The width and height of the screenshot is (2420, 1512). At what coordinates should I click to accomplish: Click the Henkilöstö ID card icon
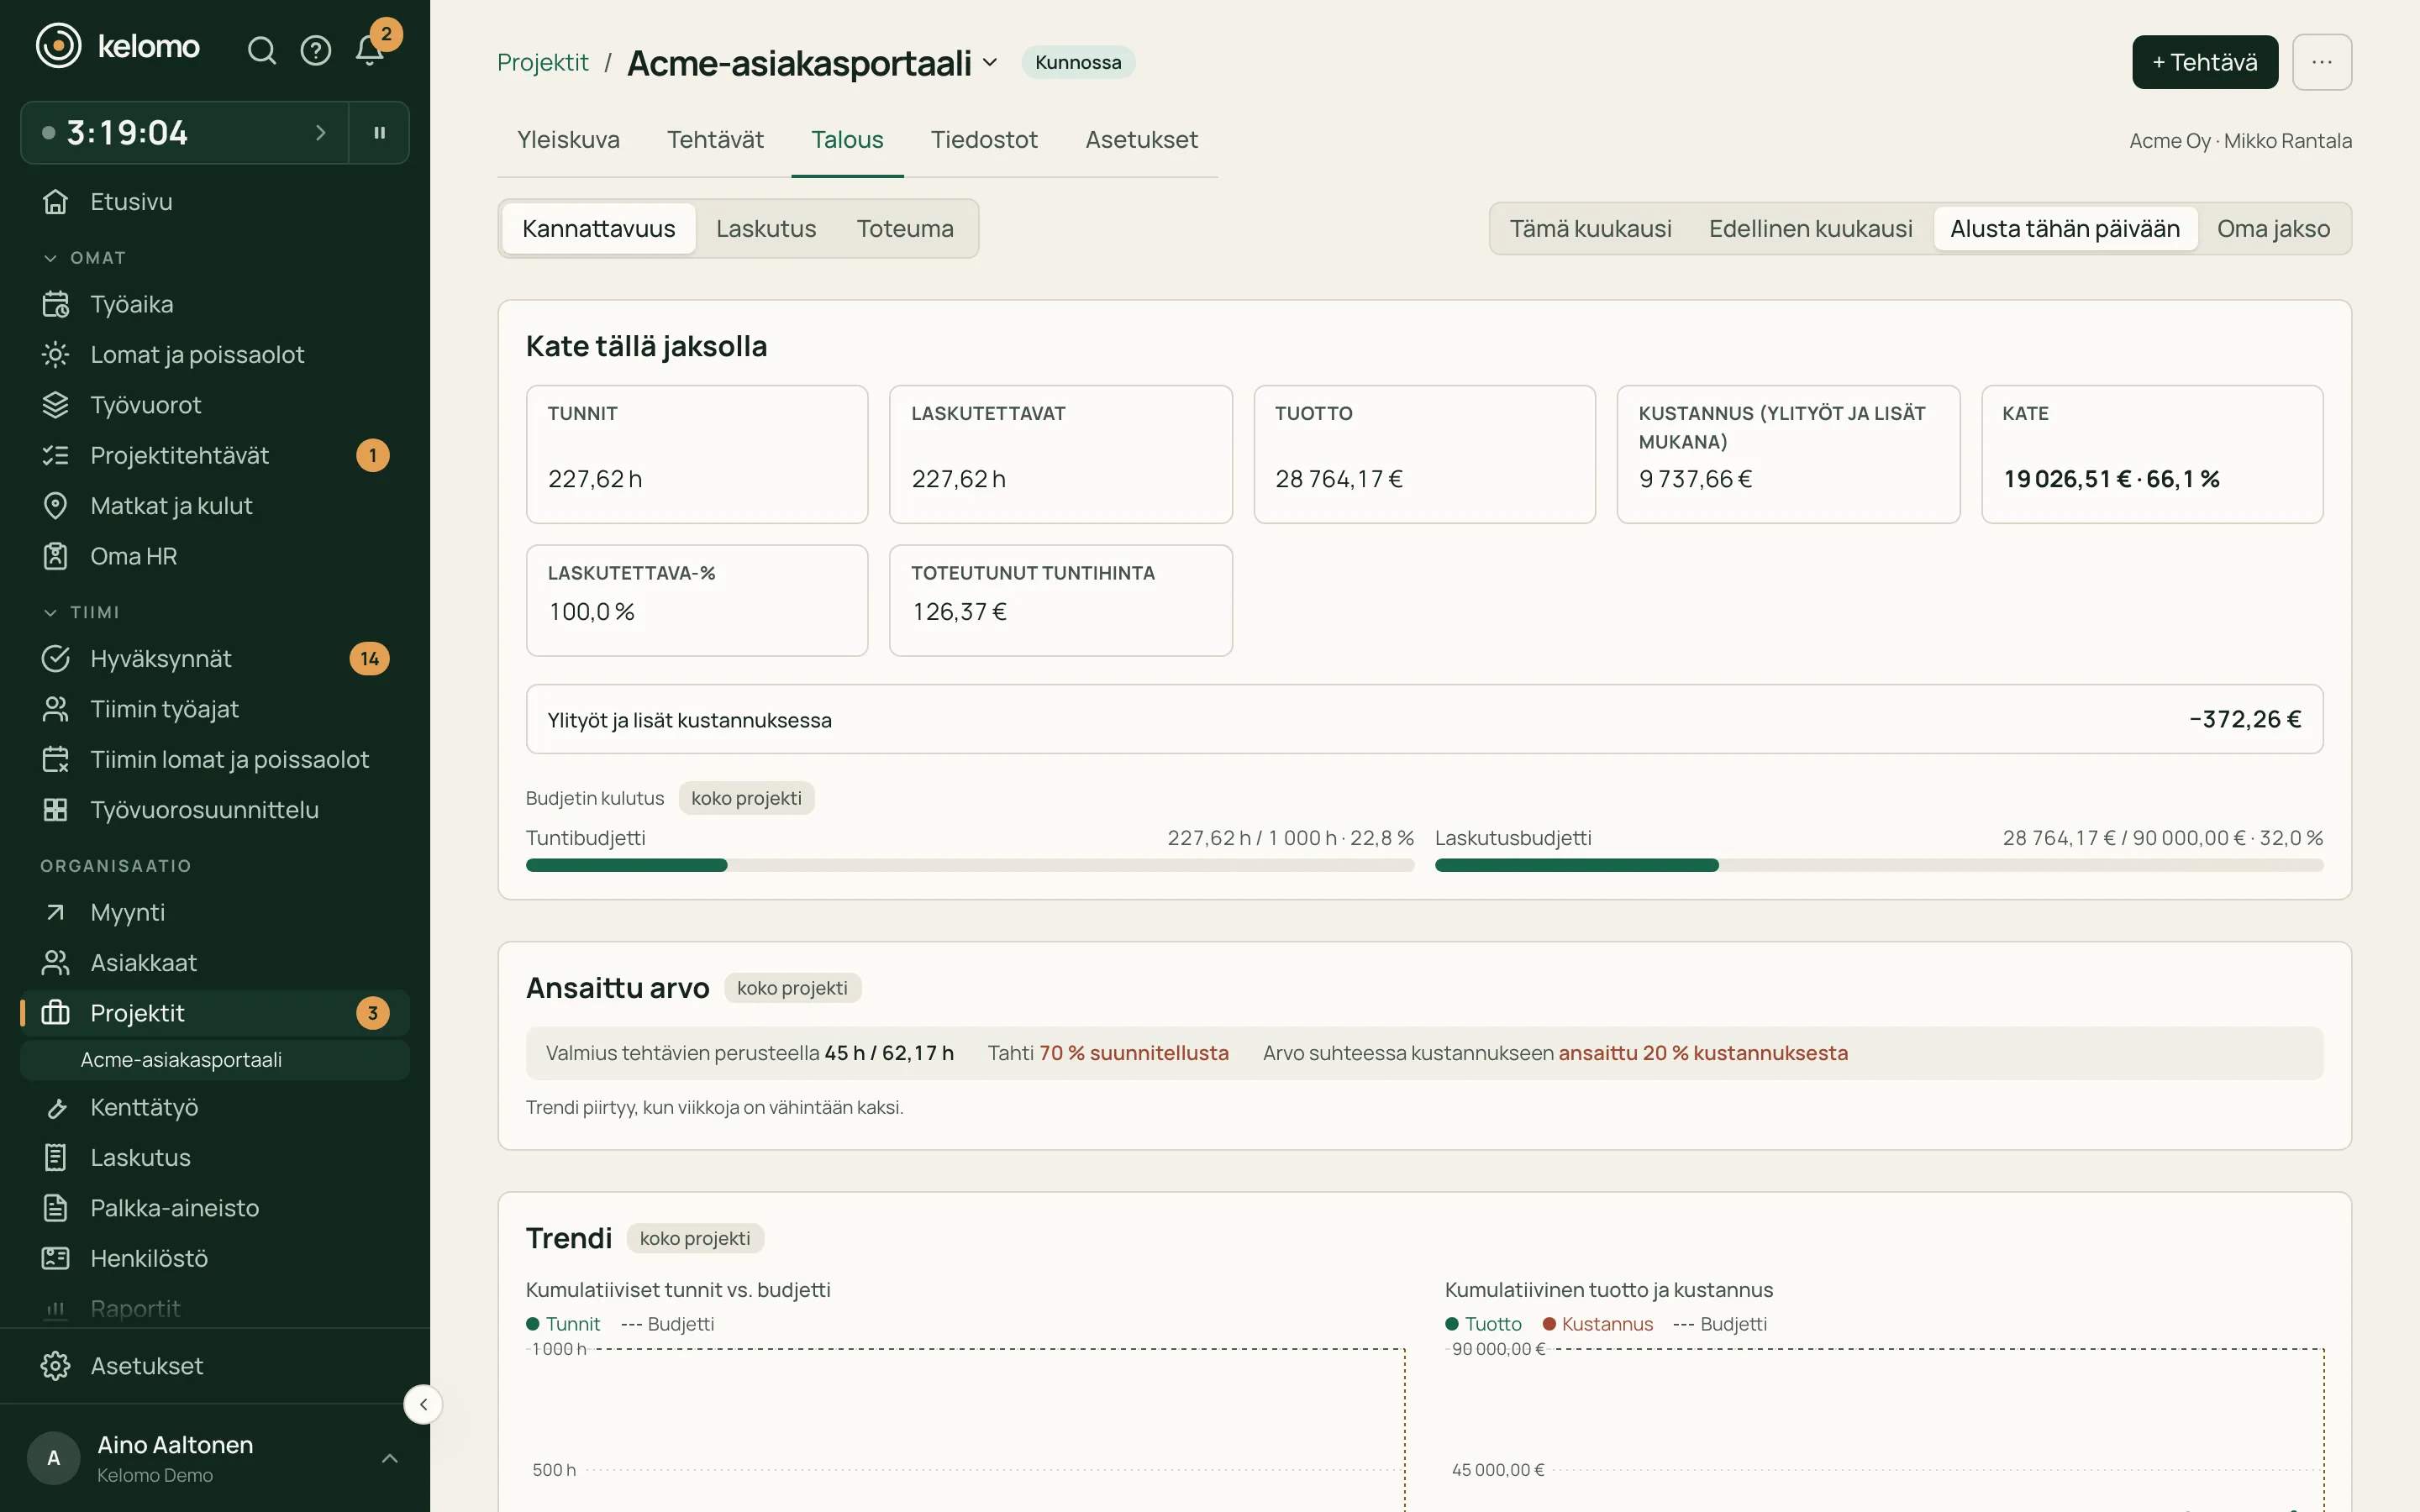click(55, 1258)
